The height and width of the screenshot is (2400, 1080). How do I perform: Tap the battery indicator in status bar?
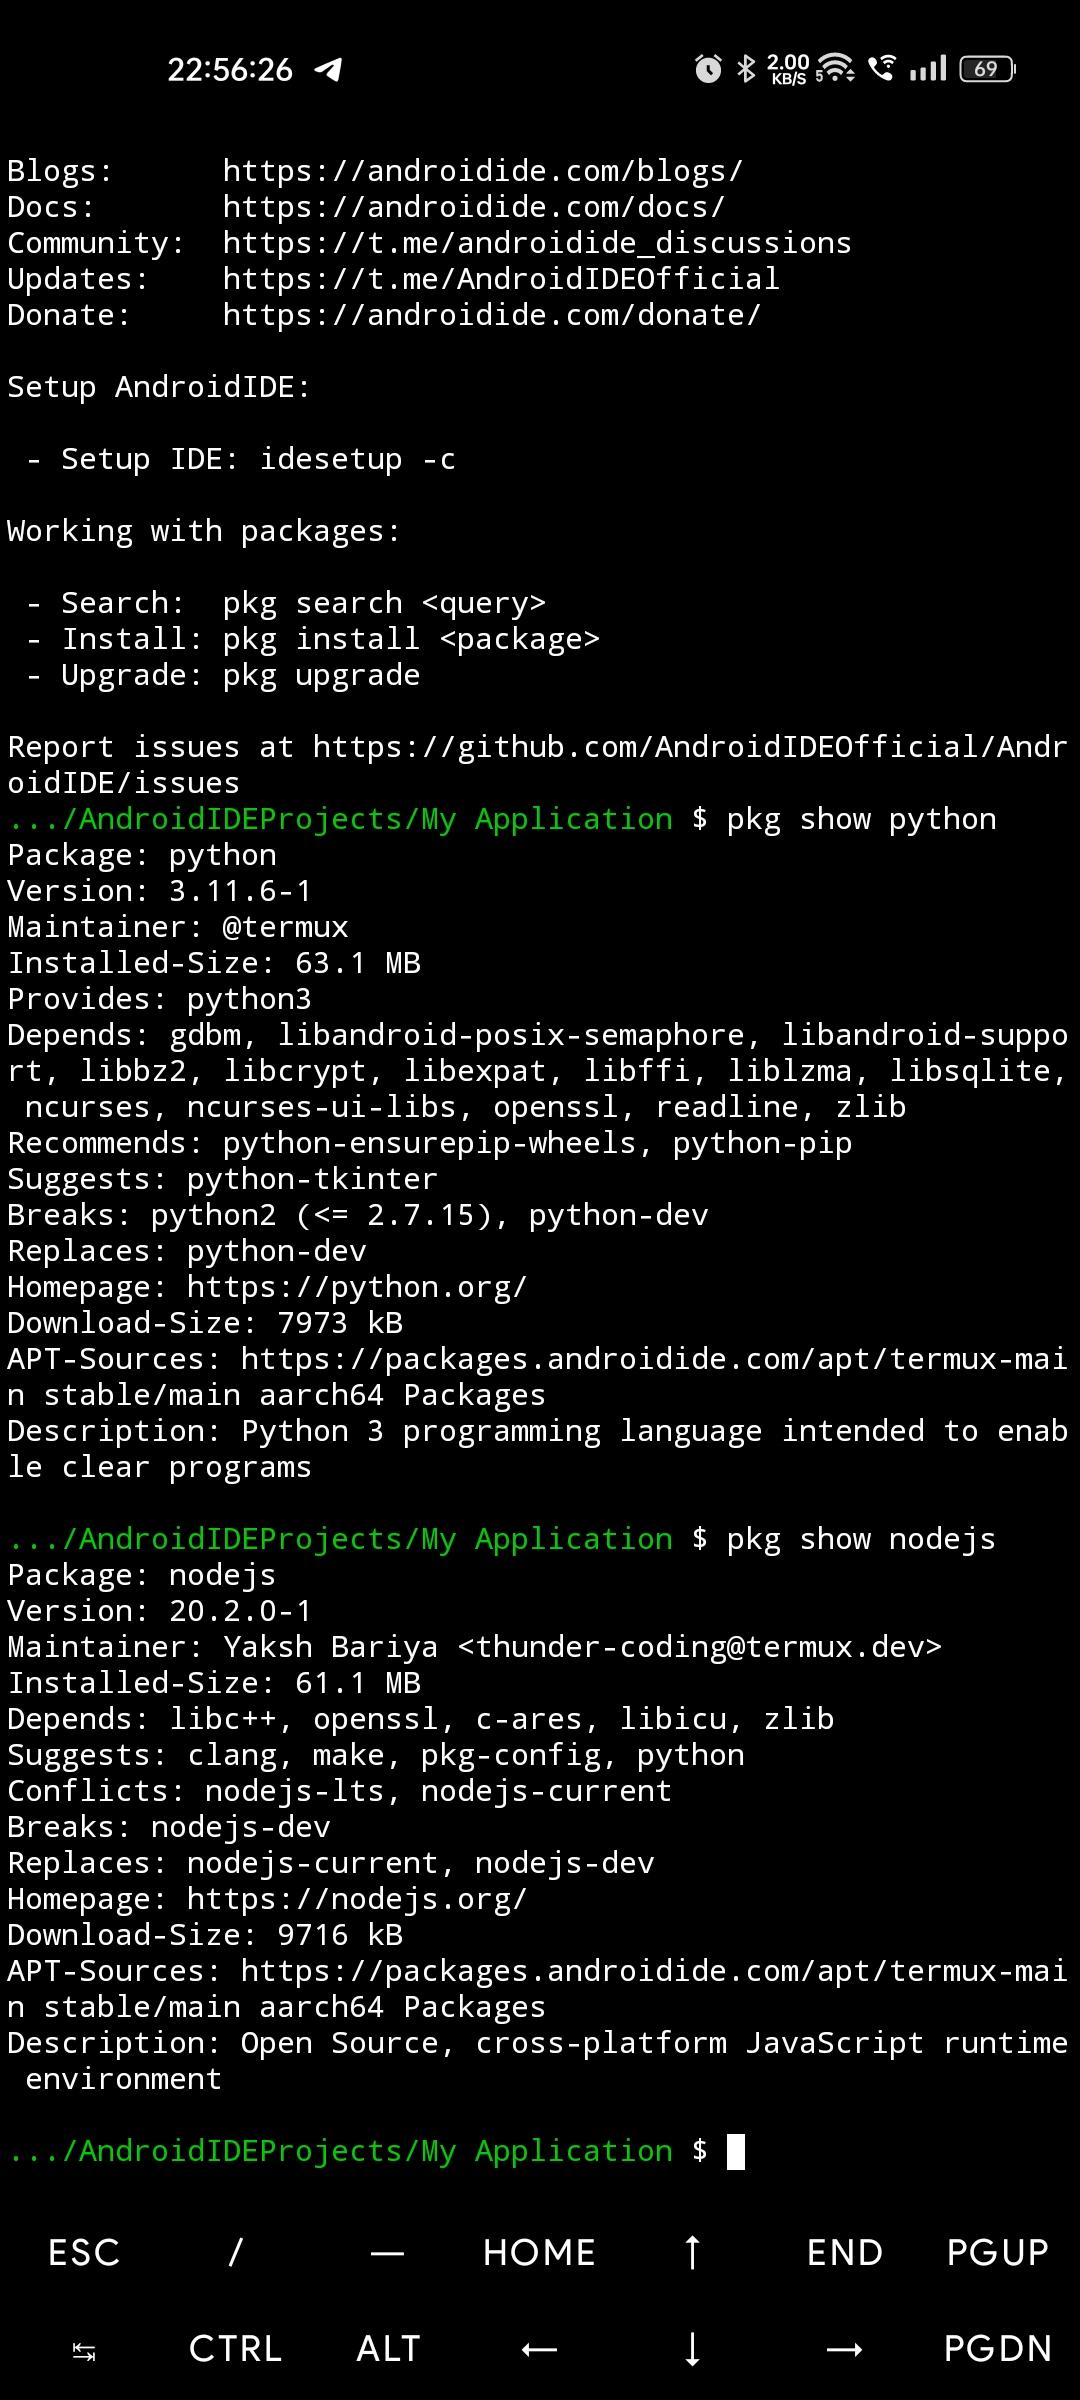[x=986, y=69]
